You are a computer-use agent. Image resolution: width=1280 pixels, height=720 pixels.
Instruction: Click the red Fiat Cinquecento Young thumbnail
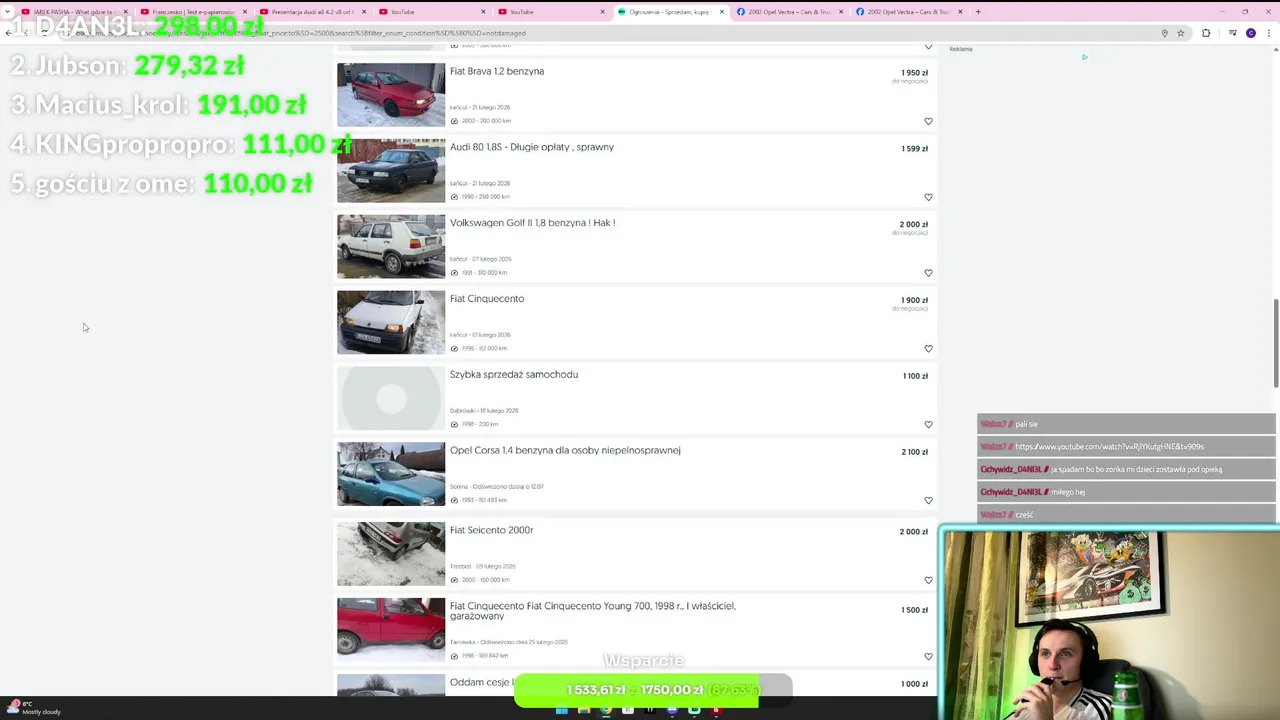pos(391,630)
